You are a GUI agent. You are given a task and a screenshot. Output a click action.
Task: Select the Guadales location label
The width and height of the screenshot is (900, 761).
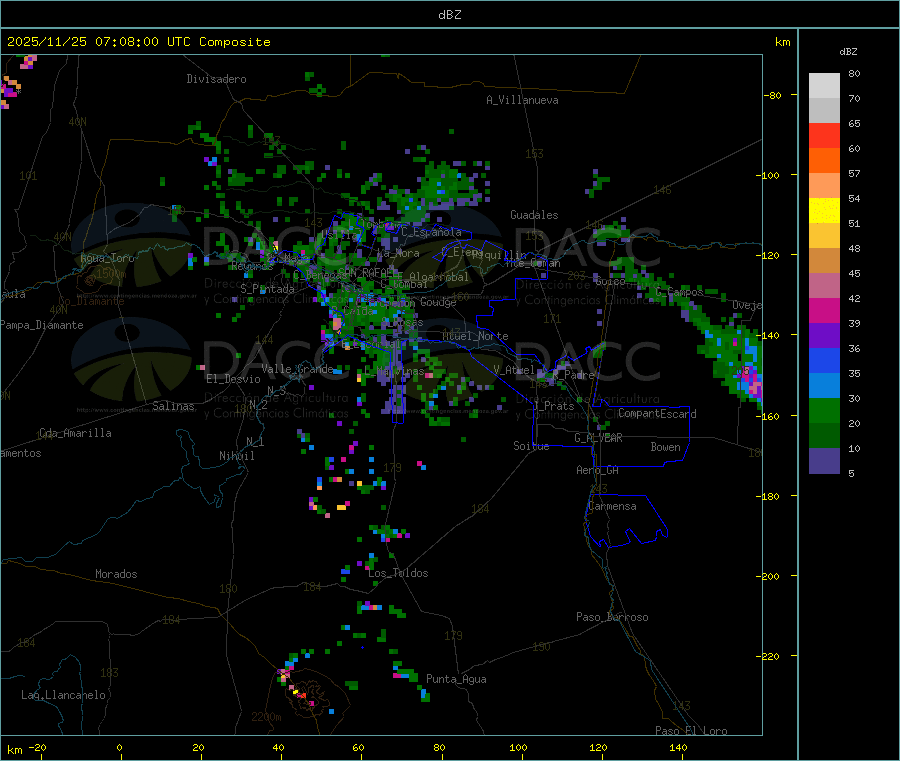[x=534, y=215]
